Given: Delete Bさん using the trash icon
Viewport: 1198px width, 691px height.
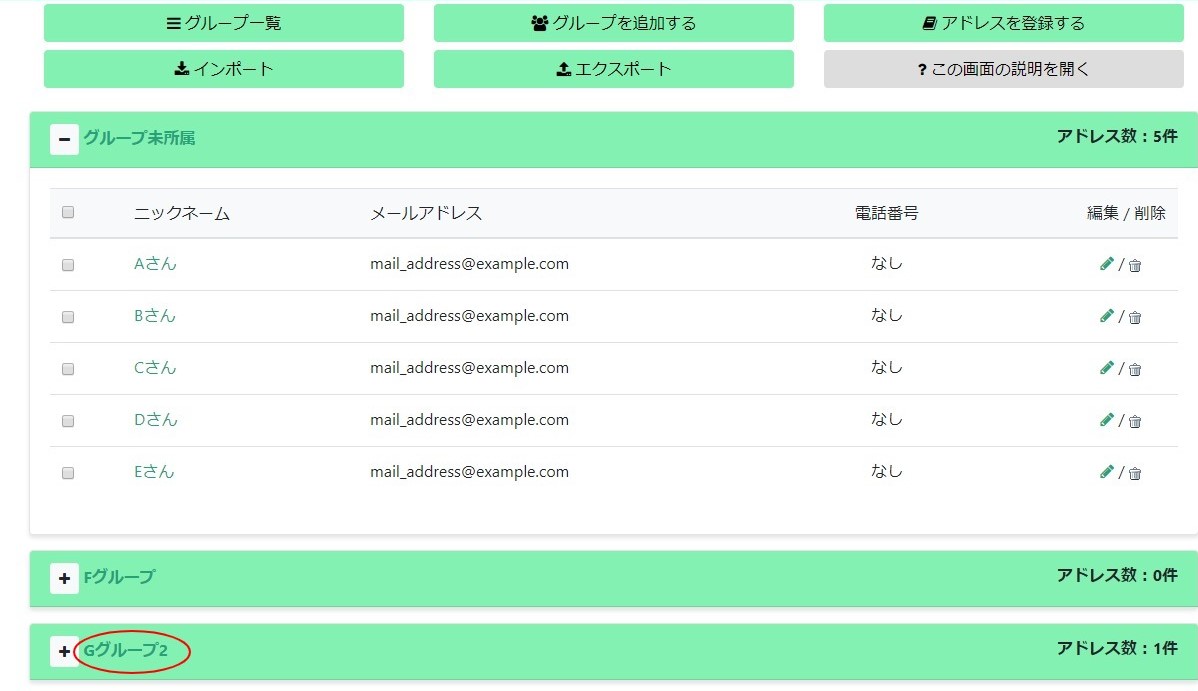Looking at the screenshot, I should point(1134,316).
